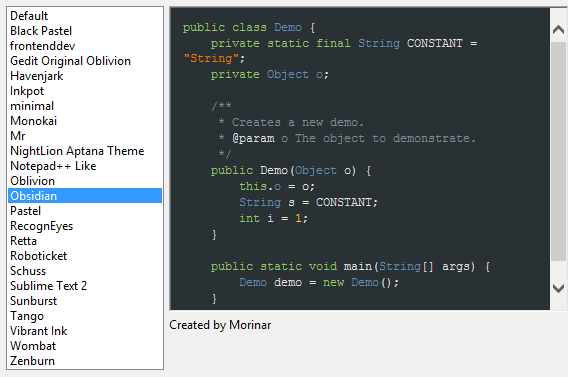Click 'private Object o;' line in preview

(270, 74)
